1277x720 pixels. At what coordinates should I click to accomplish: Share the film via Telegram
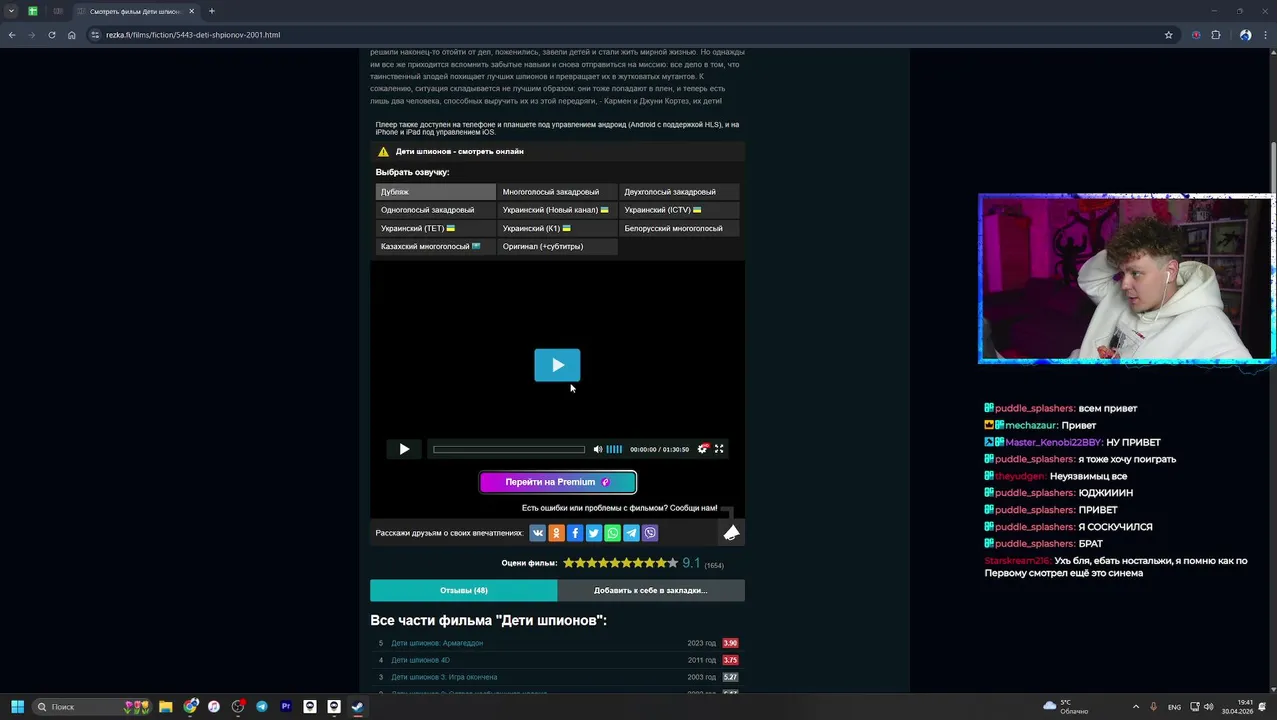click(x=631, y=533)
